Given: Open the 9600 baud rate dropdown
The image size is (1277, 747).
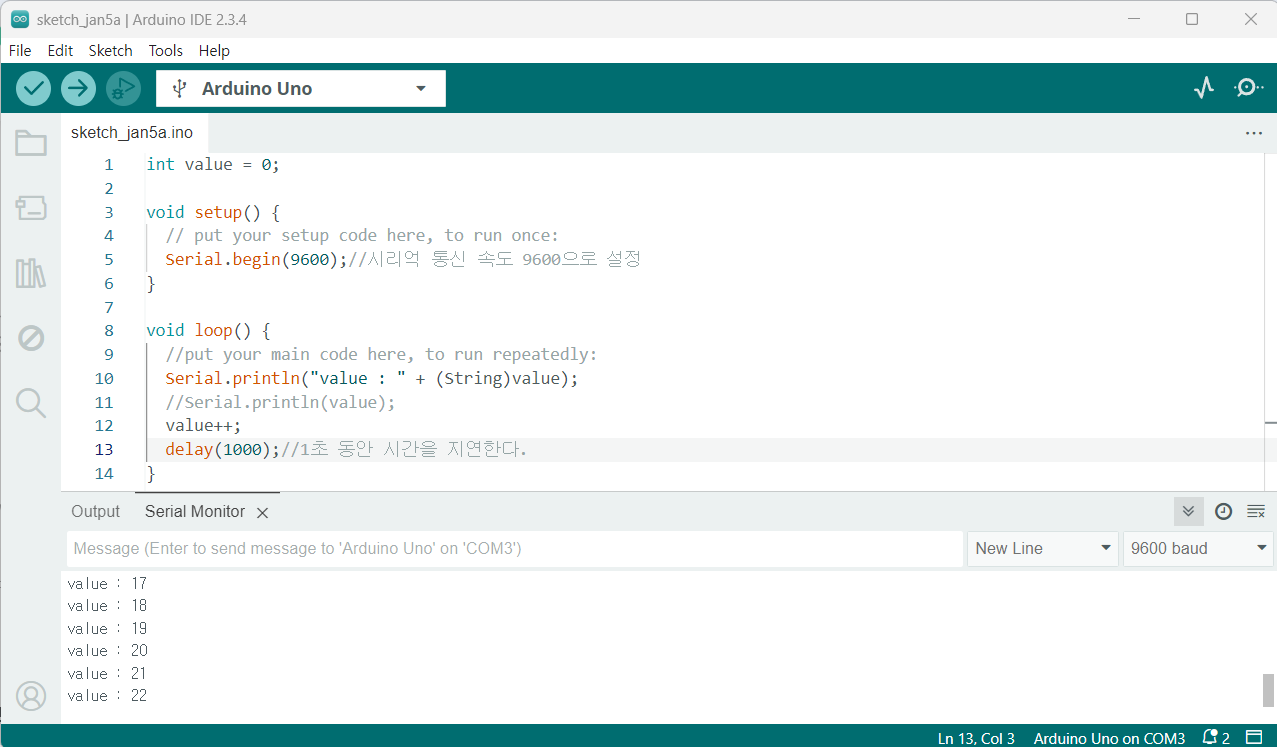Looking at the screenshot, I should 1198,548.
